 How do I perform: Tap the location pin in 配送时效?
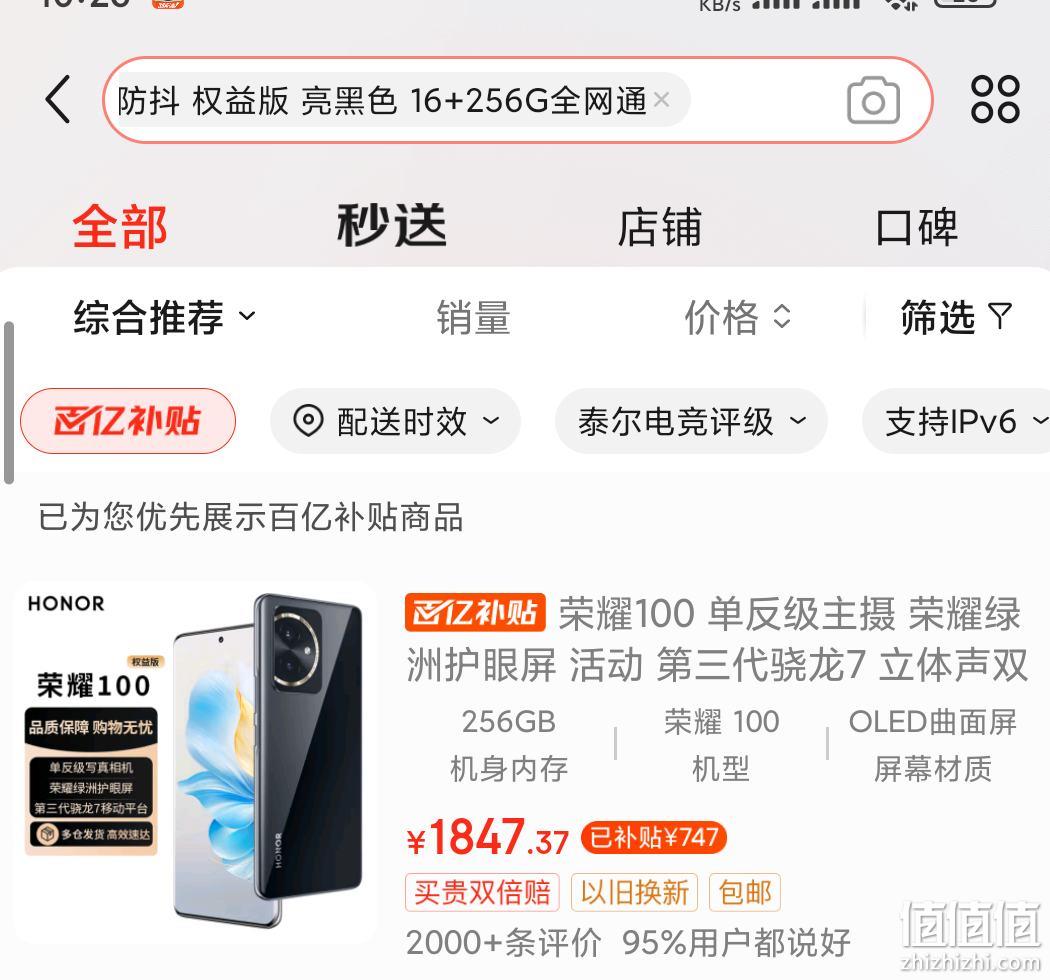(308, 421)
